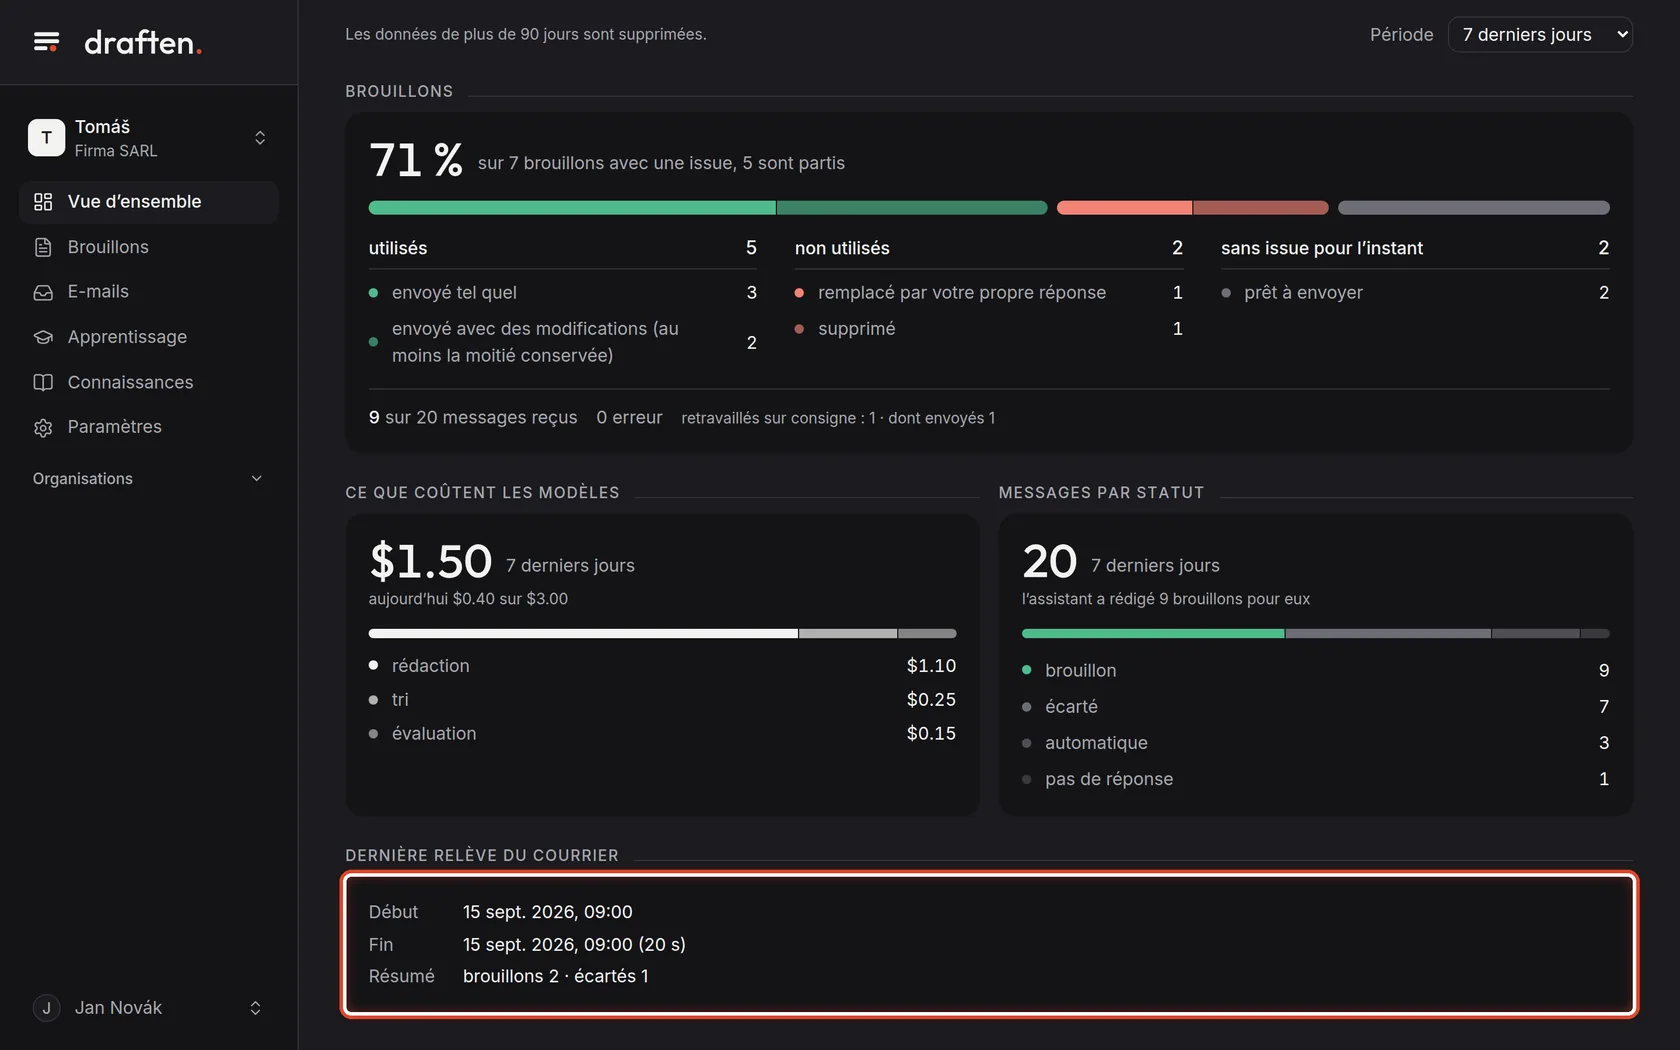This screenshot has height=1050, width=1680.
Task: Click the $1.50 cost total
Action: pyautogui.click(x=431, y=561)
